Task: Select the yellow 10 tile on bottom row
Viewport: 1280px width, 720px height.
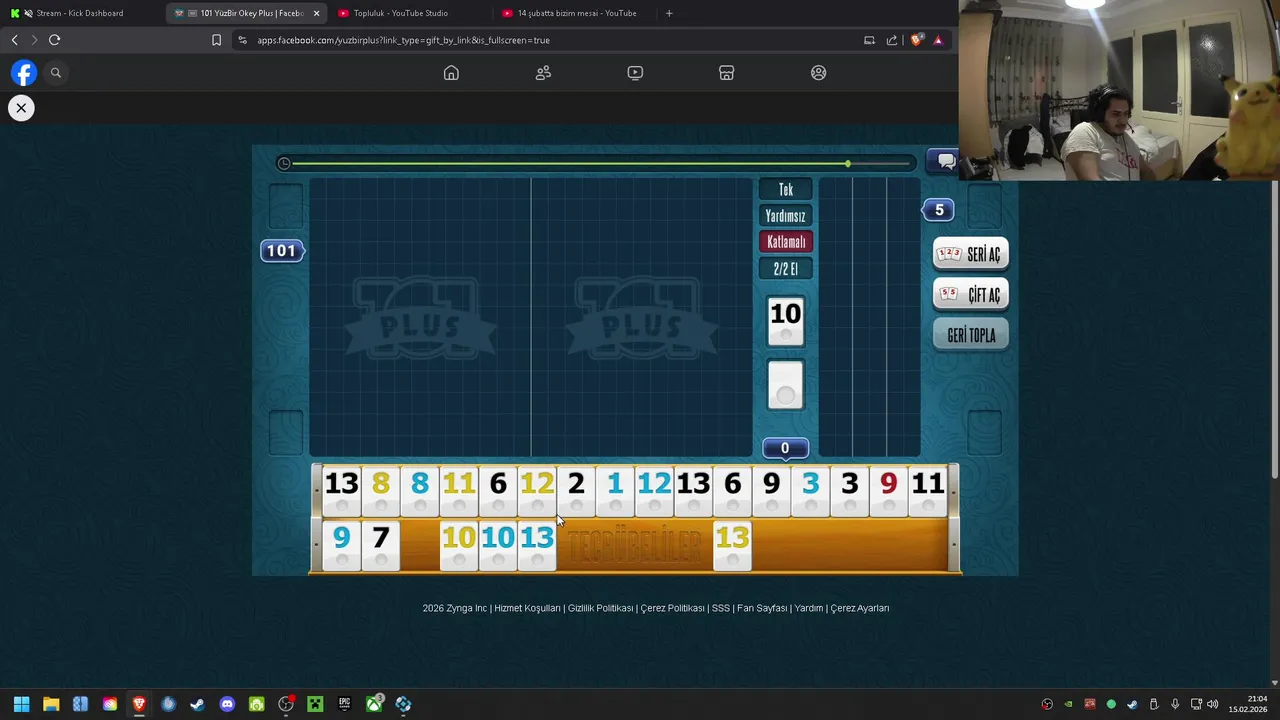Action: 459,546
